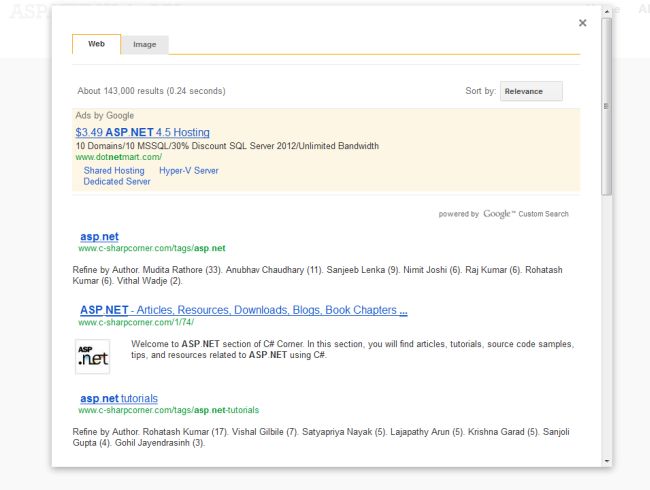The height and width of the screenshot is (490, 650).
Task: Click the vertical scrollbar thumb
Action: (607, 107)
